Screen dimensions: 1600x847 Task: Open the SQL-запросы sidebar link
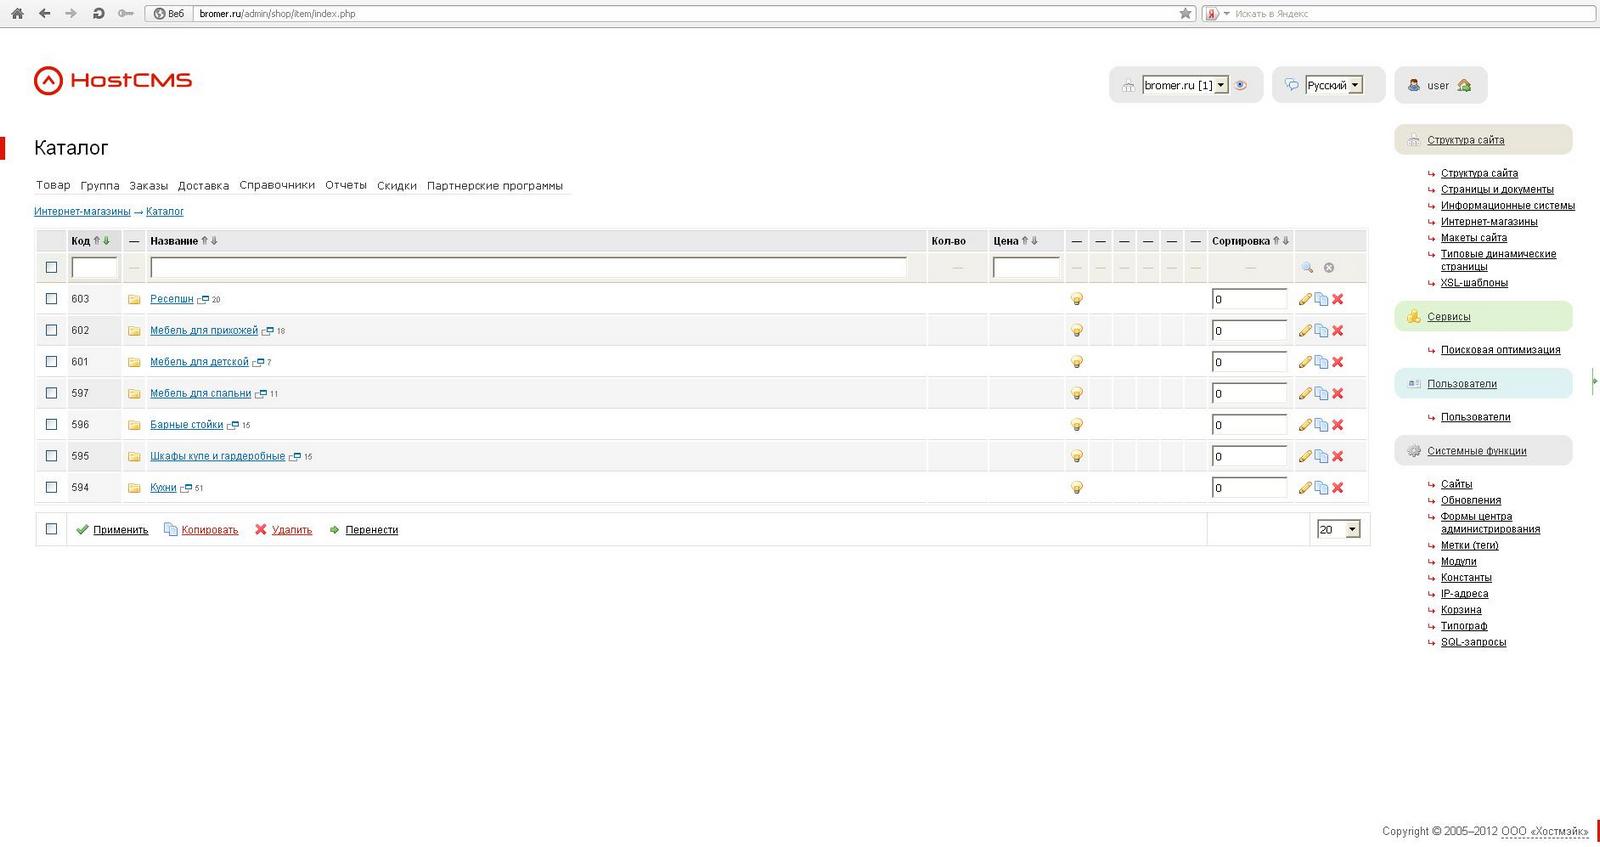tap(1473, 642)
